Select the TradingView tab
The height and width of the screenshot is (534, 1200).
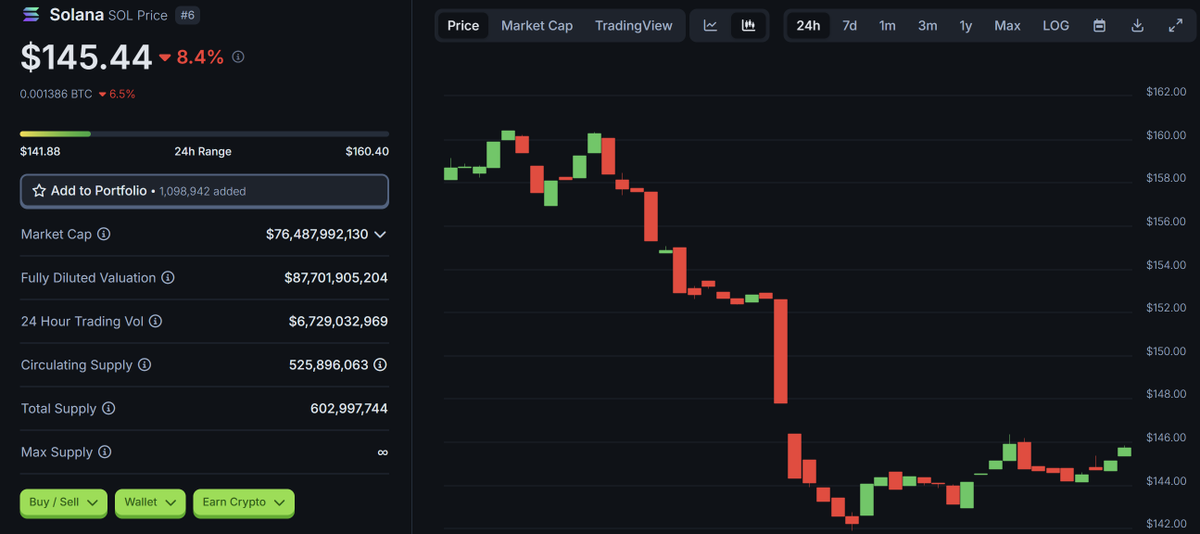click(634, 26)
